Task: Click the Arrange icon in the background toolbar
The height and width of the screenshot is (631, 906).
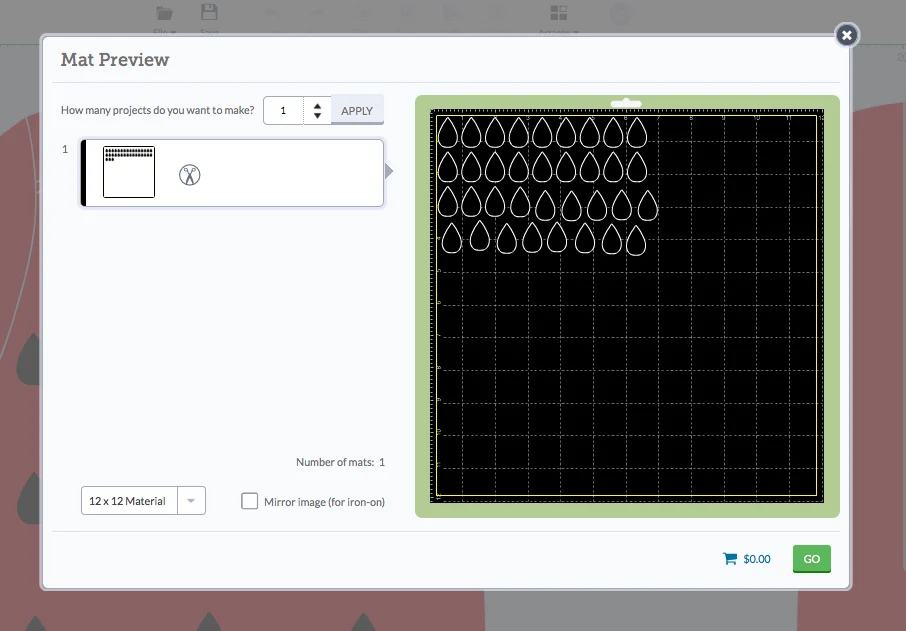Action: (x=559, y=13)
